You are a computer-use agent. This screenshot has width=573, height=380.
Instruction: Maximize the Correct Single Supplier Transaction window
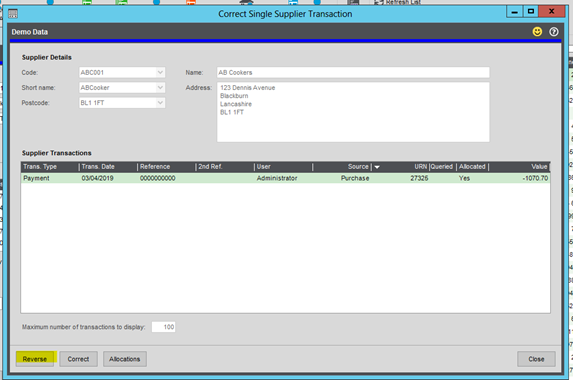pos(531,12)
